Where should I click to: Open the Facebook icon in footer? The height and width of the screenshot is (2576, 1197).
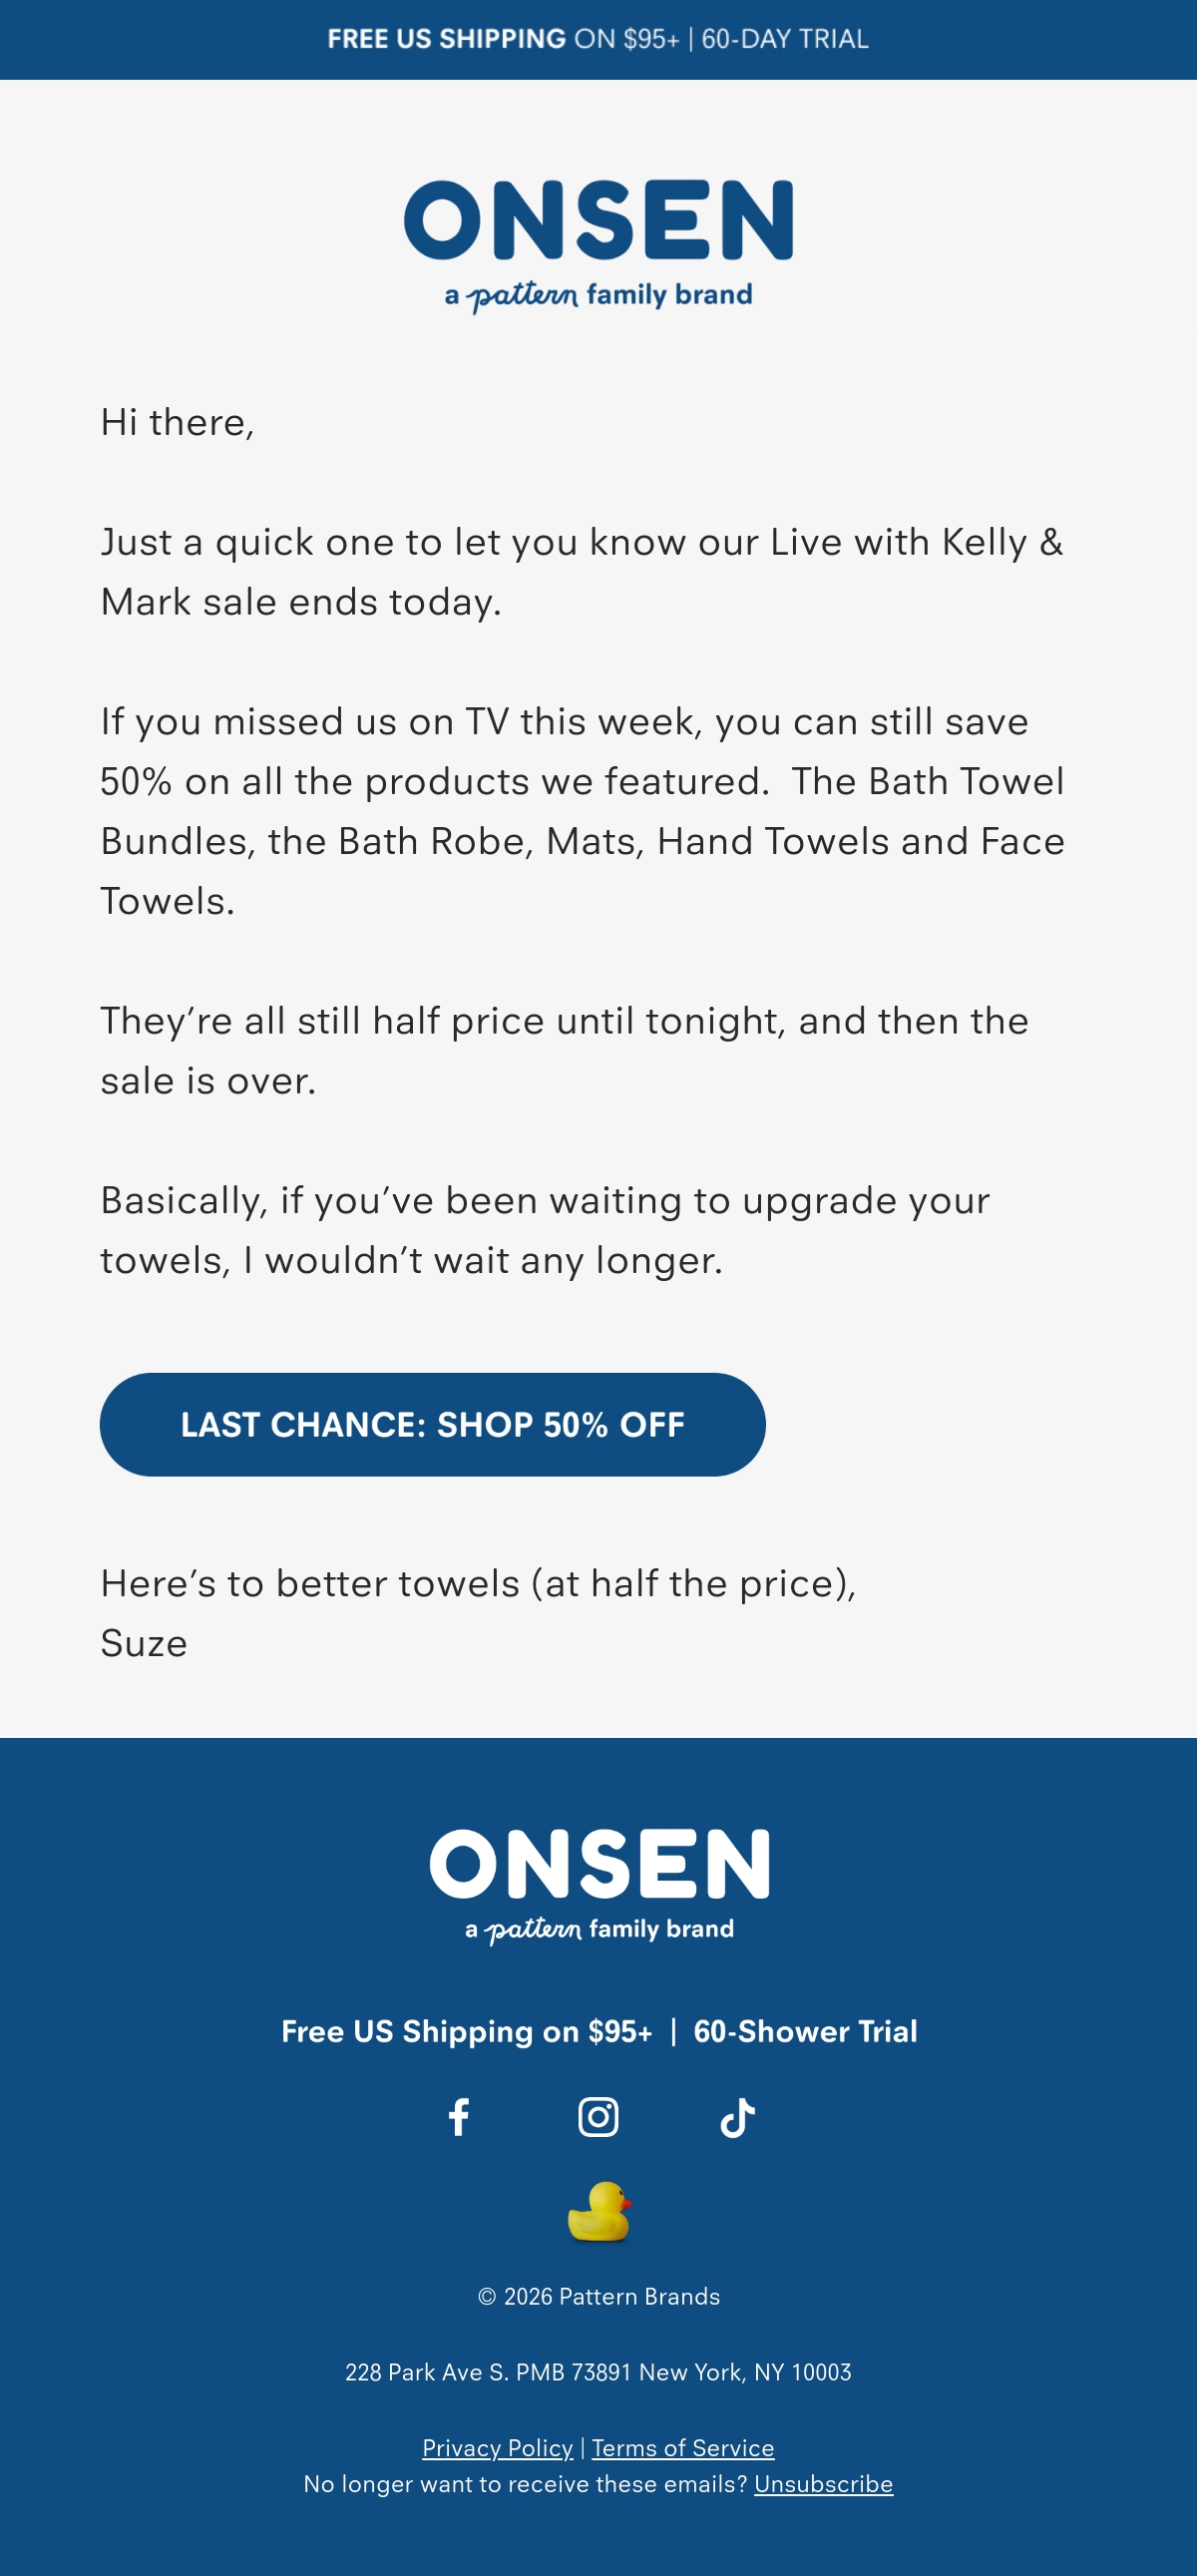[x=459, y=2117]
